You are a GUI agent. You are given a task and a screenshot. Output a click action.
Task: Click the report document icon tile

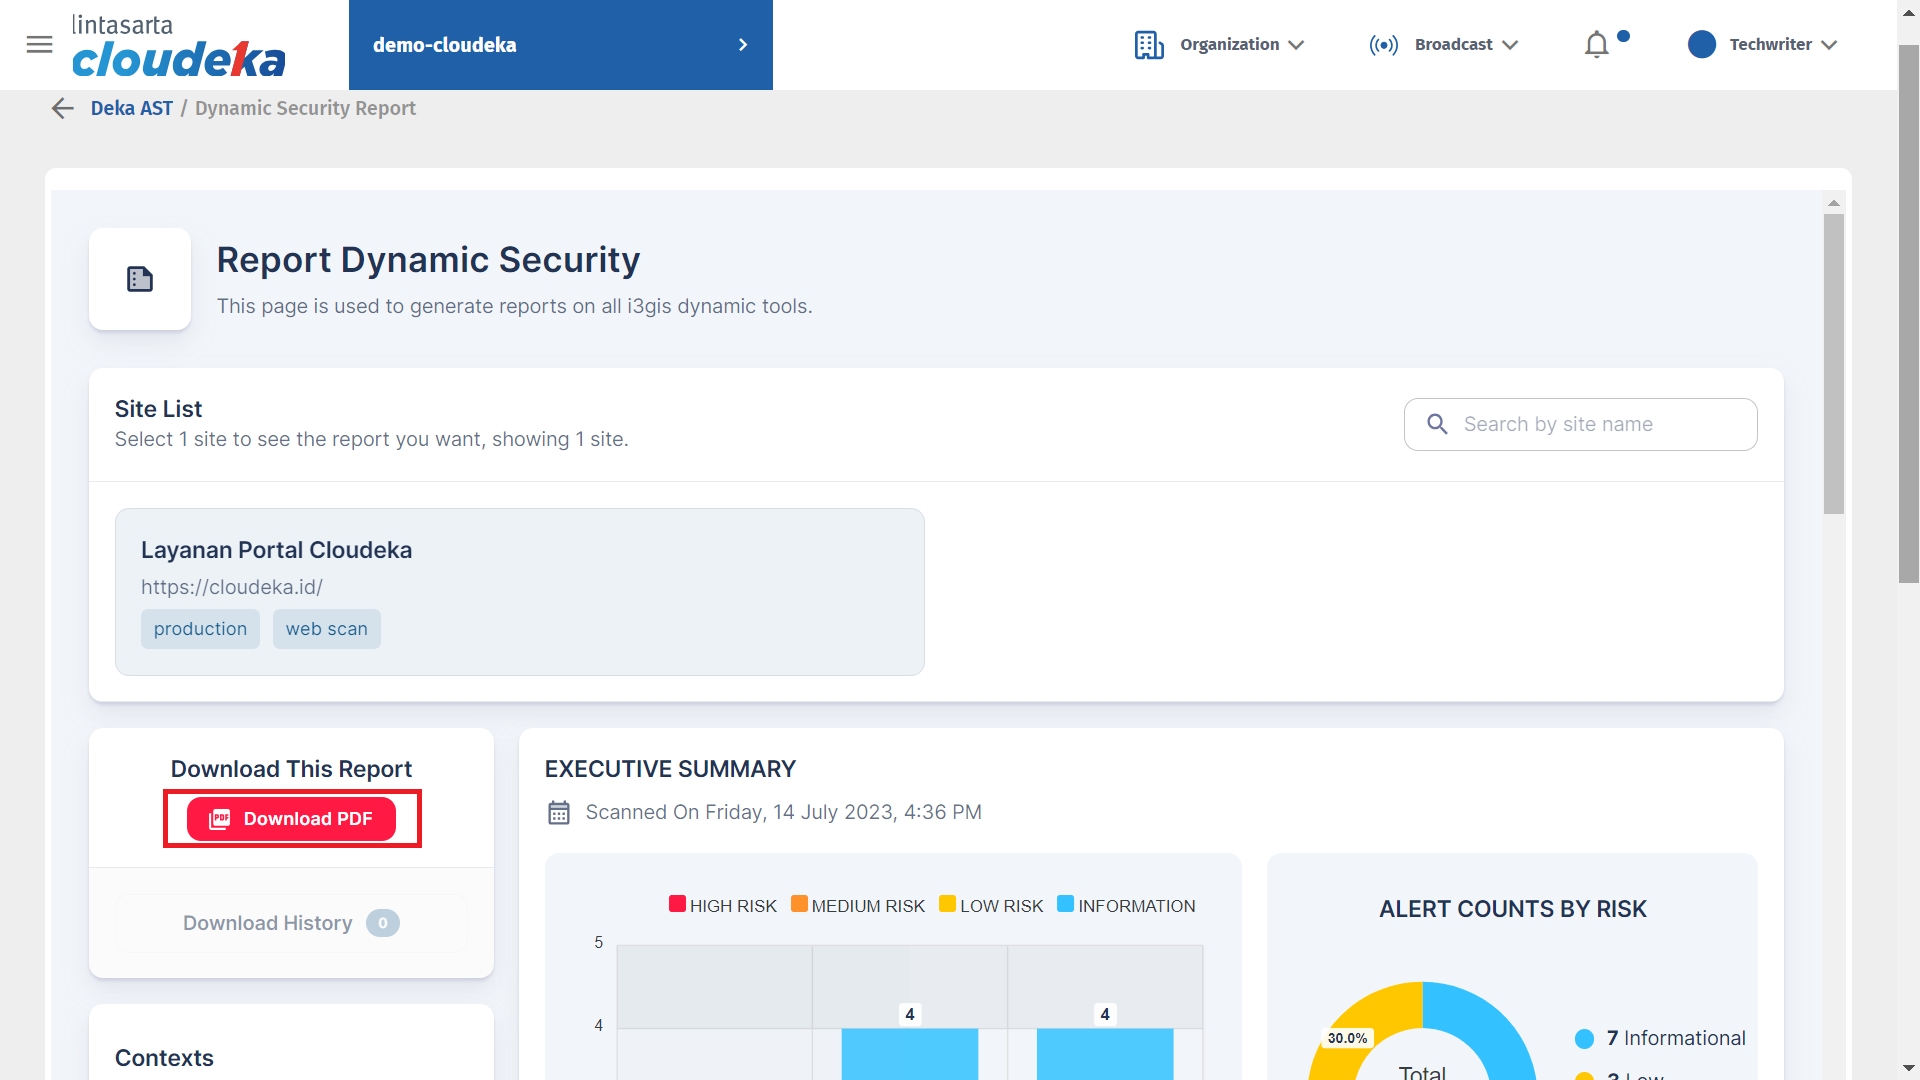(140, 279)
